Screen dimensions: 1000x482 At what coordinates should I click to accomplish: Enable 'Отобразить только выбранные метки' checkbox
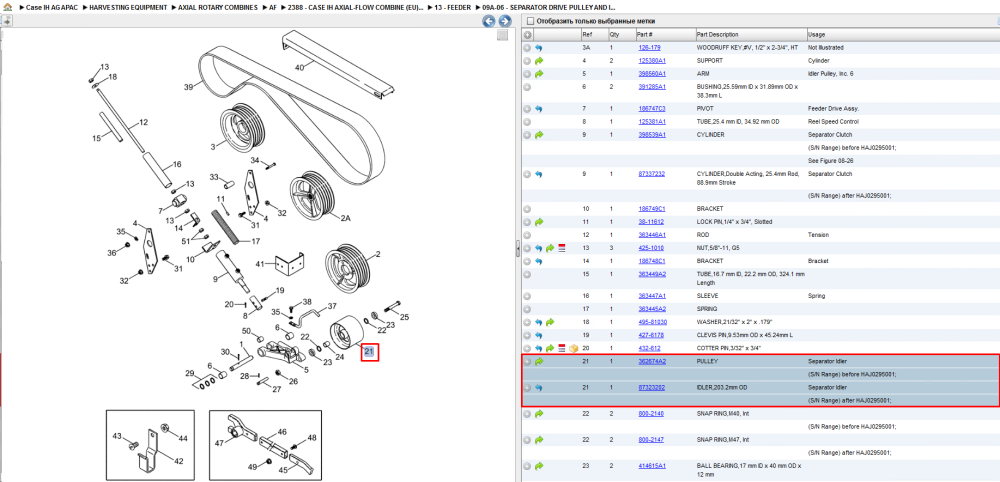529,21
